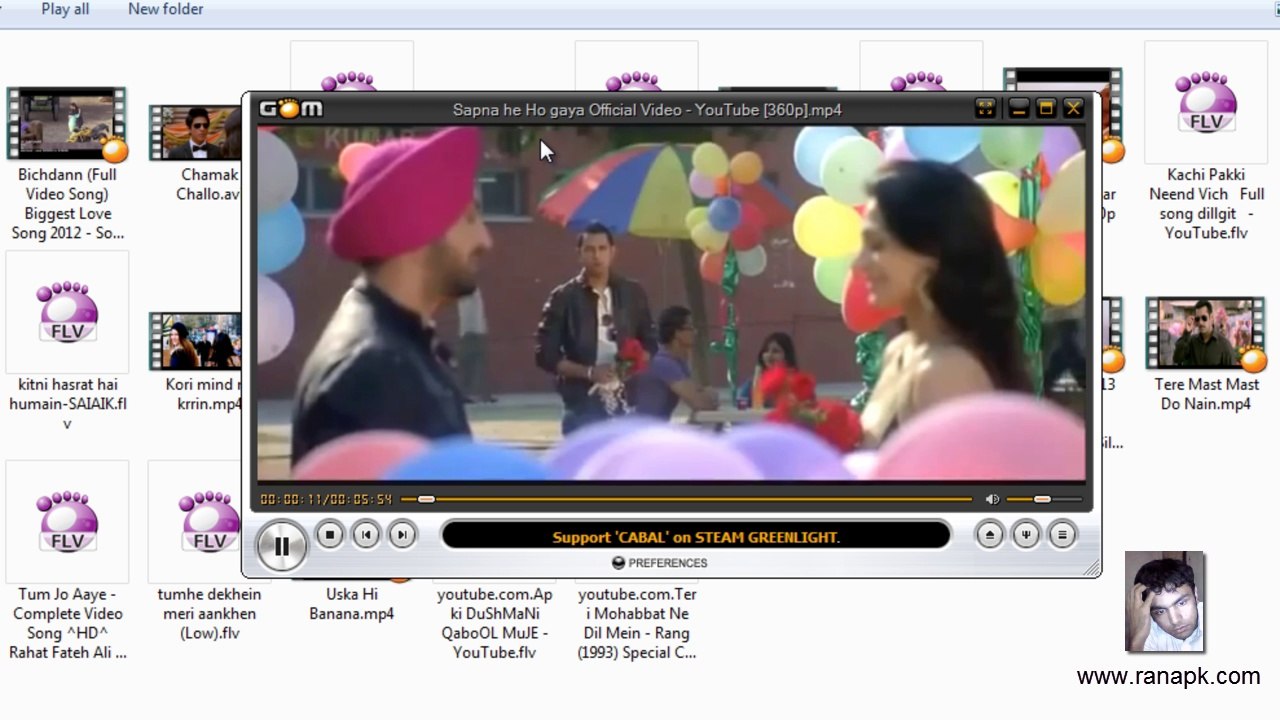Select the Teri Mohabbat Ne Dil Mein file name
Viewport: 1280px width, 720px height.
coord(637,623)
